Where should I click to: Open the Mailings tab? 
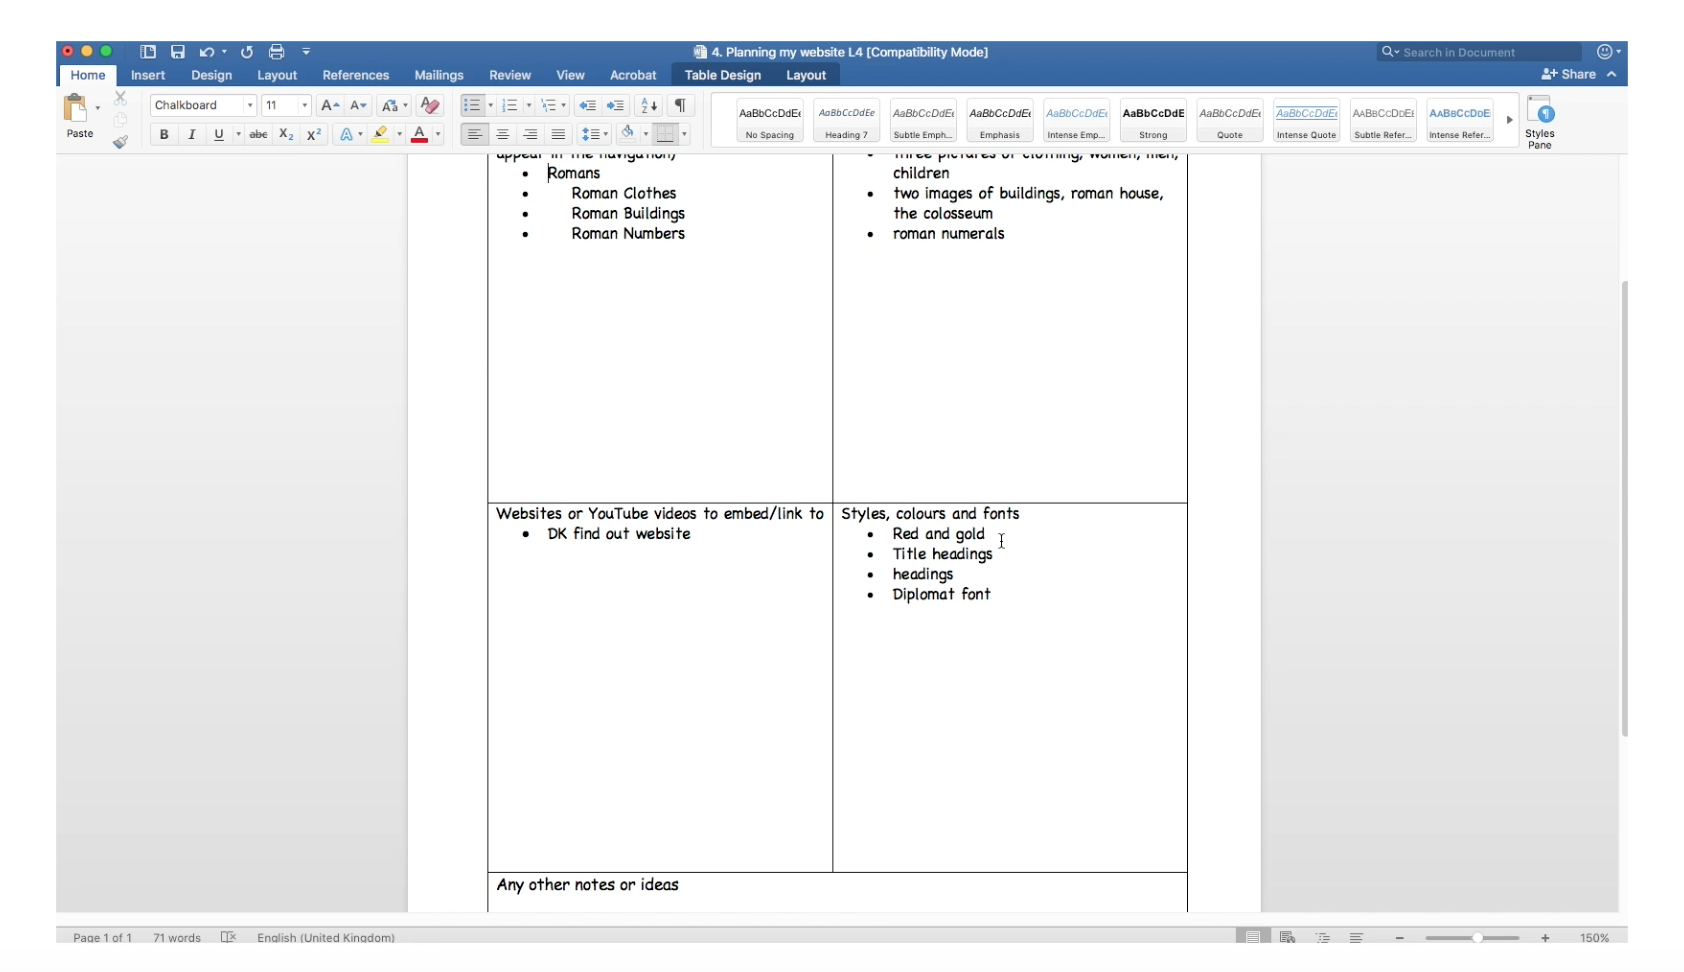(439, 75)
